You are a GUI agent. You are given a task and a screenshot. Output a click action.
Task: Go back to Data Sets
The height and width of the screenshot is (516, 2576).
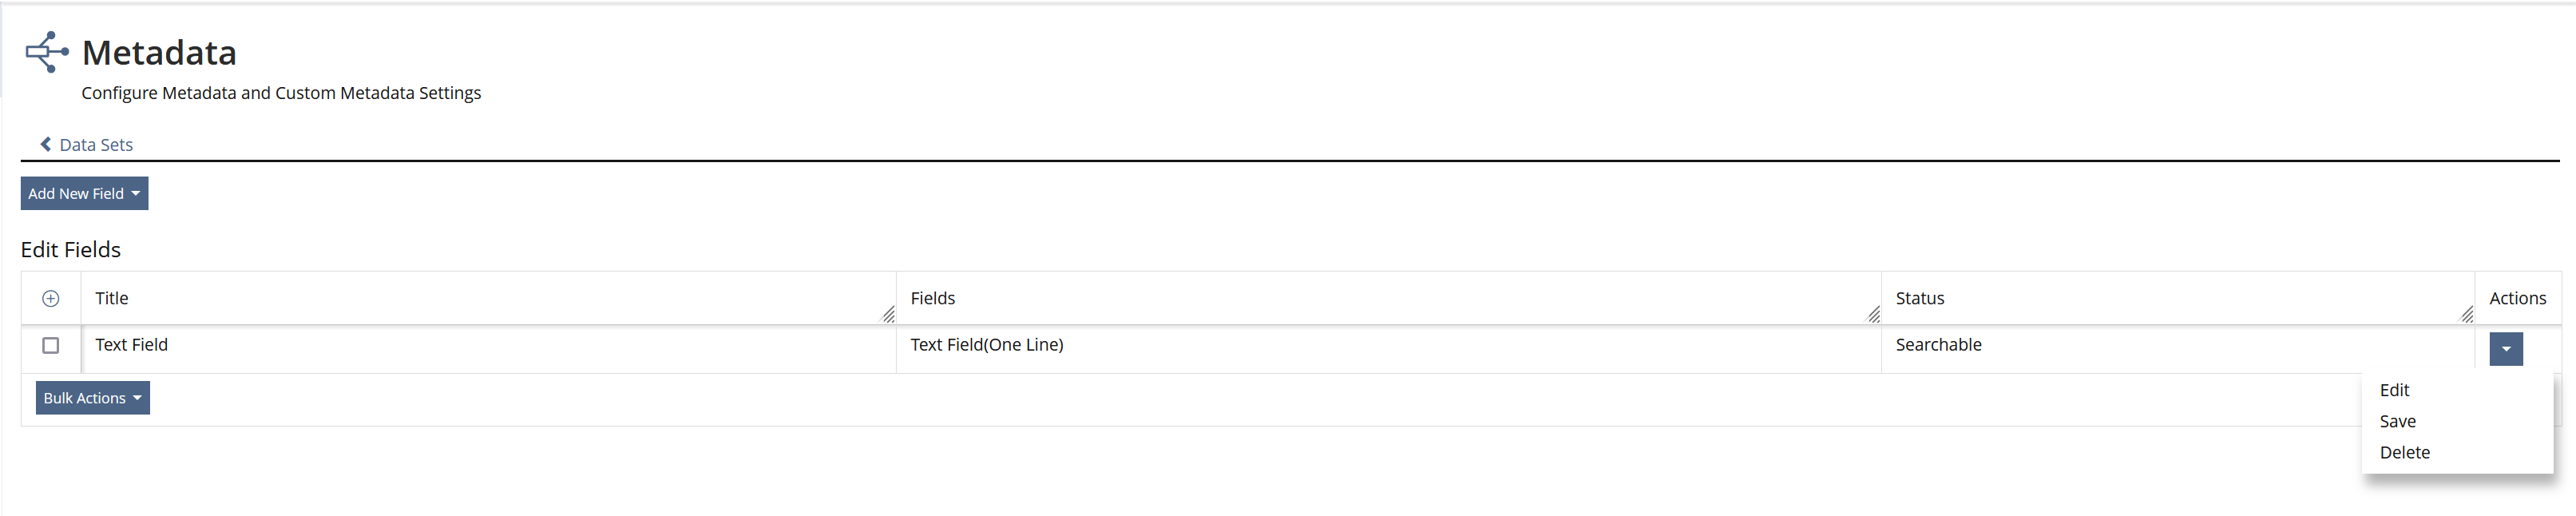pyautogui.click(x=96, y=145)
